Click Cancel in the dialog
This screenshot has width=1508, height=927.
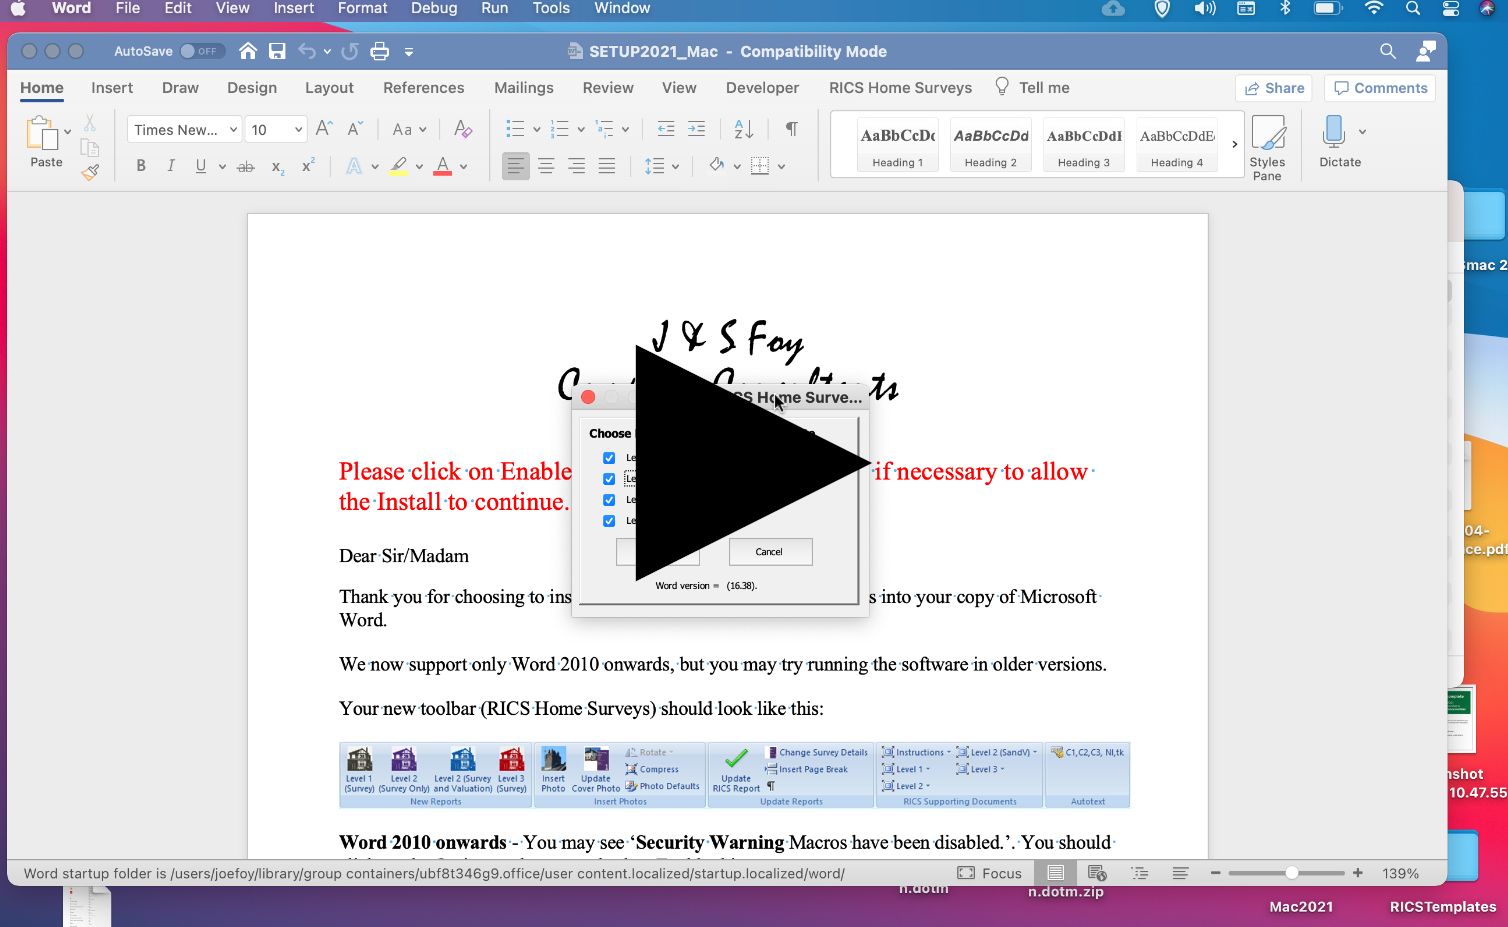point(770,552)
